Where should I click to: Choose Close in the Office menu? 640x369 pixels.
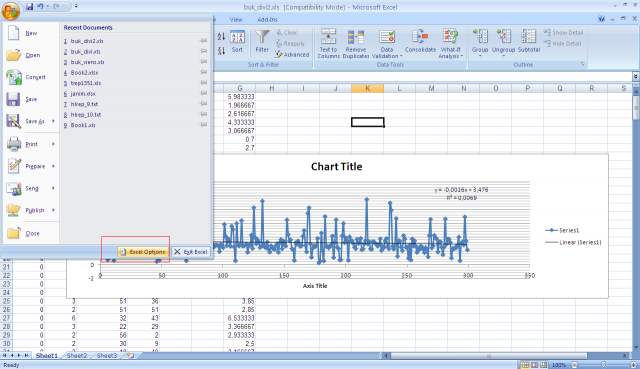pos(31,233)
